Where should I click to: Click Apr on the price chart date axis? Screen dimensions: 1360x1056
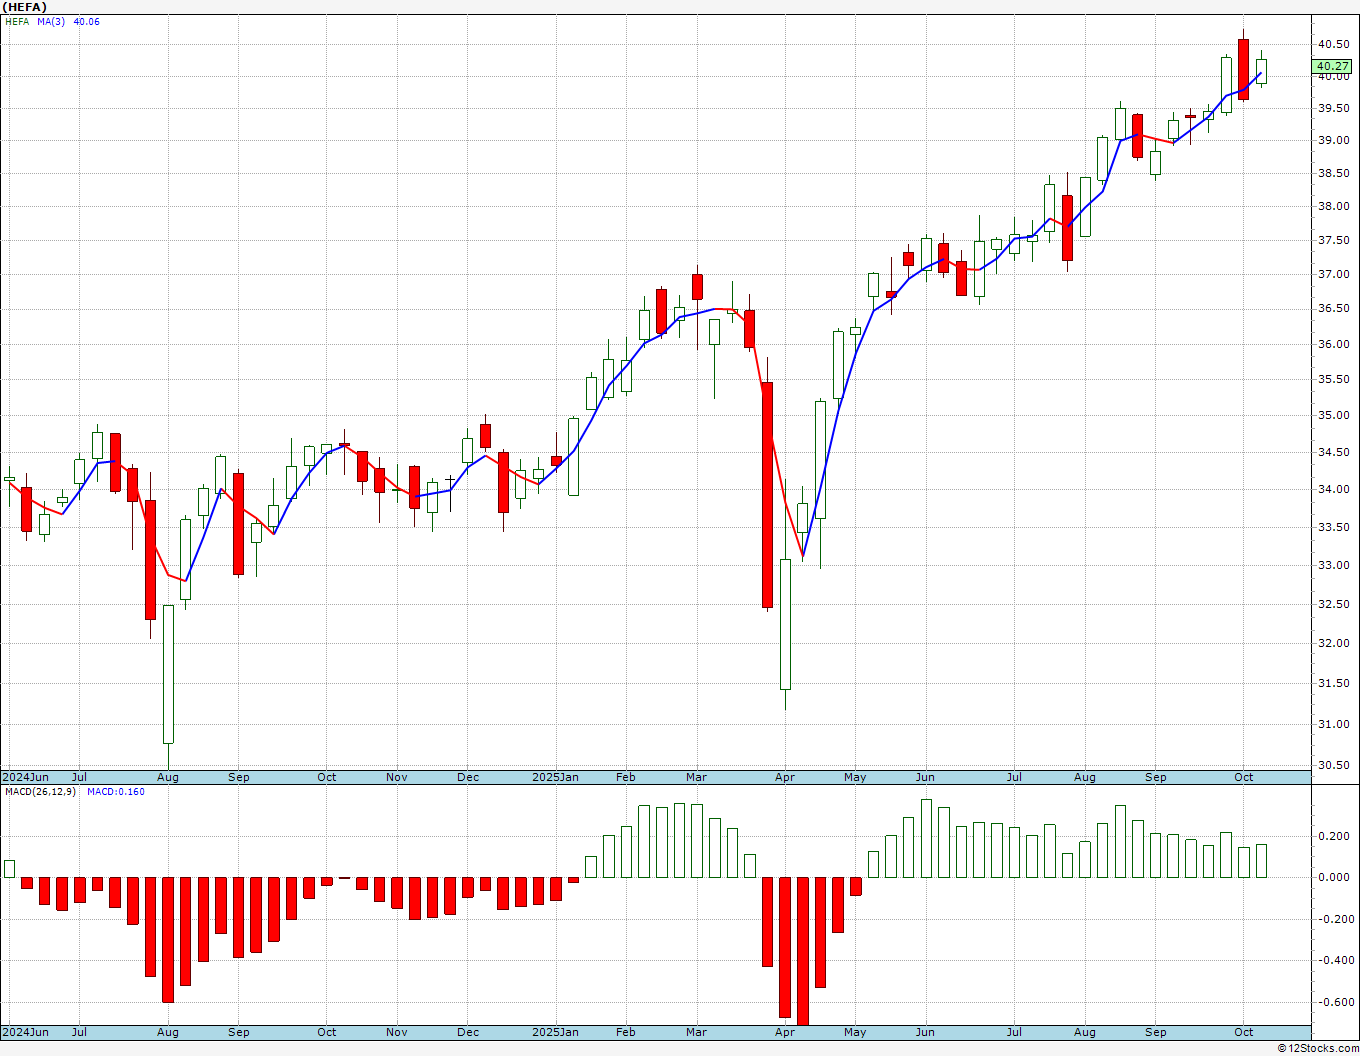(785, 777)
